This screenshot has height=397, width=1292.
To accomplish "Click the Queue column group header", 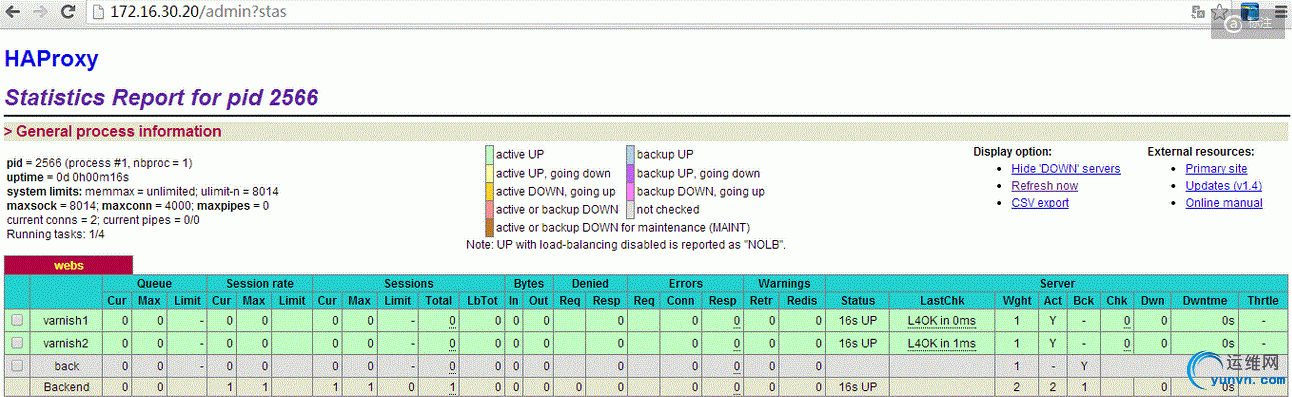I will point(154,284).
